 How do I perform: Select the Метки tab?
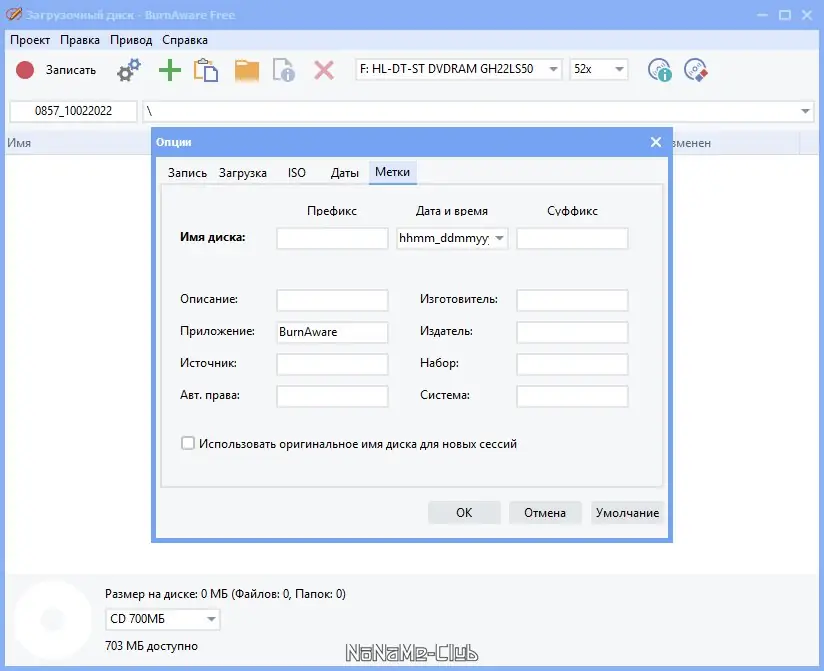(x=393, y=172)
